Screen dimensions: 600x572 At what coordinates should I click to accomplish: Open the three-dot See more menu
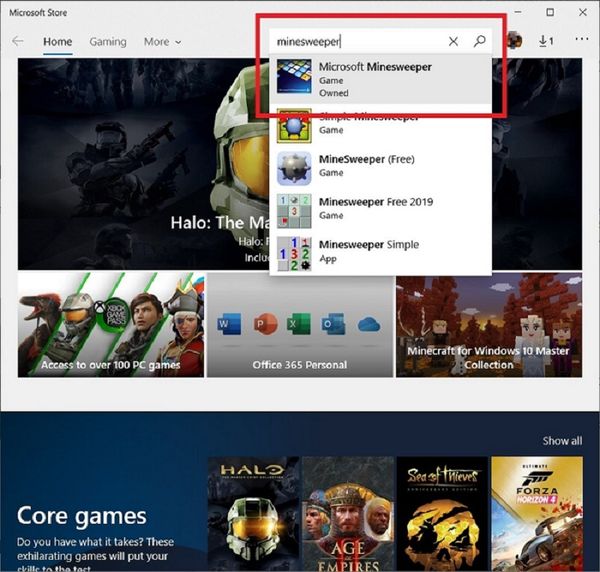click(582, 41)
